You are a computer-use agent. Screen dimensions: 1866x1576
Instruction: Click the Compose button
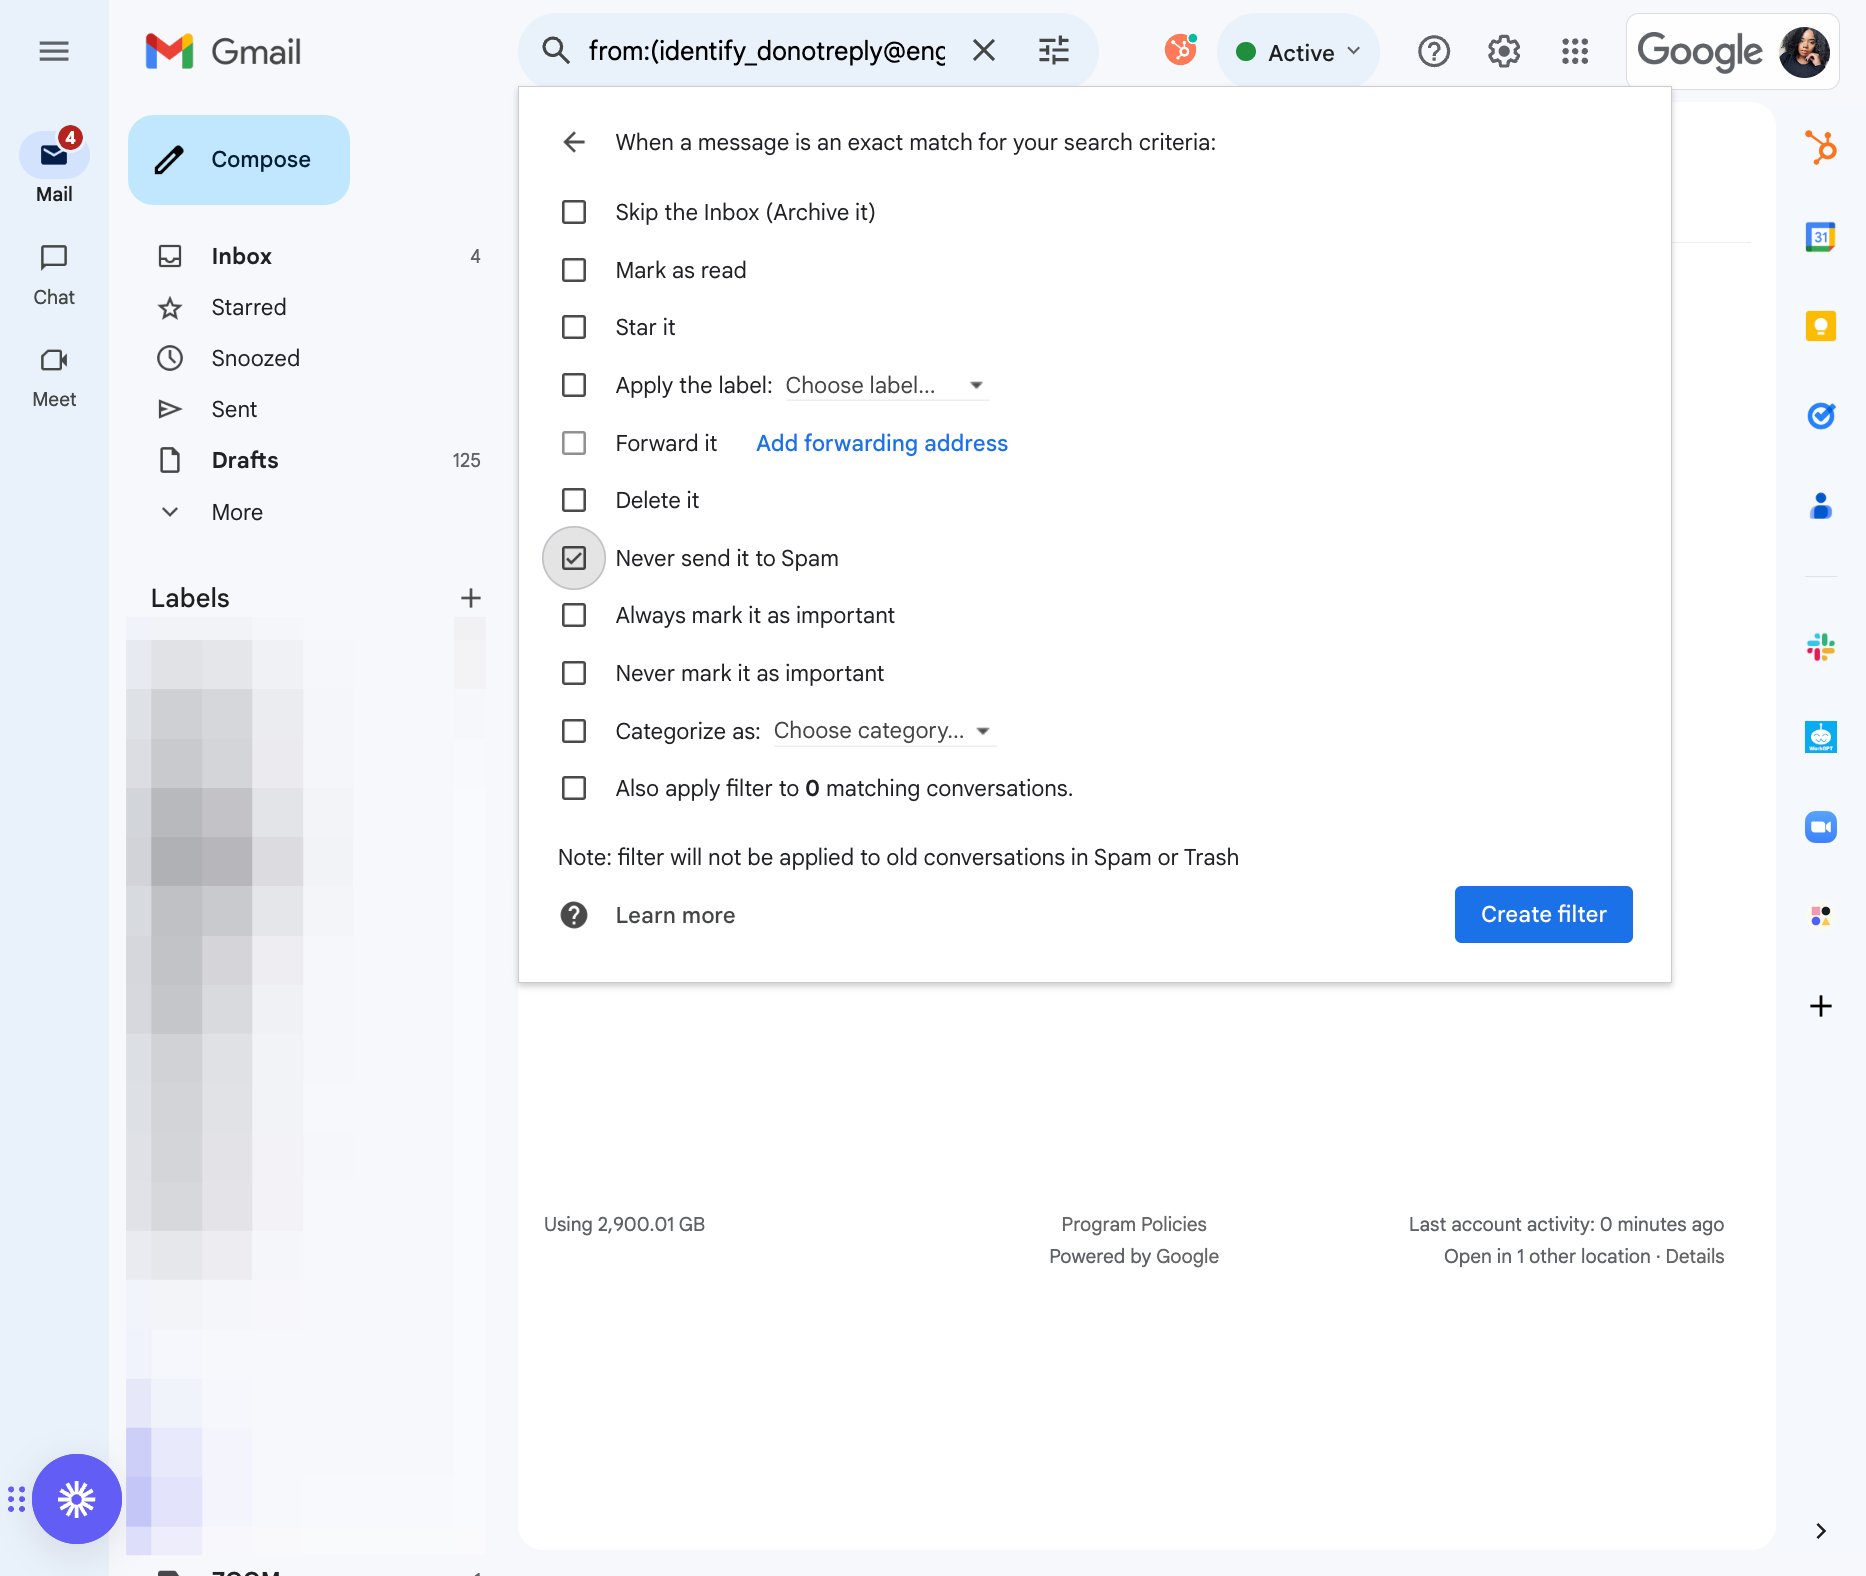[x=239, y=160]
